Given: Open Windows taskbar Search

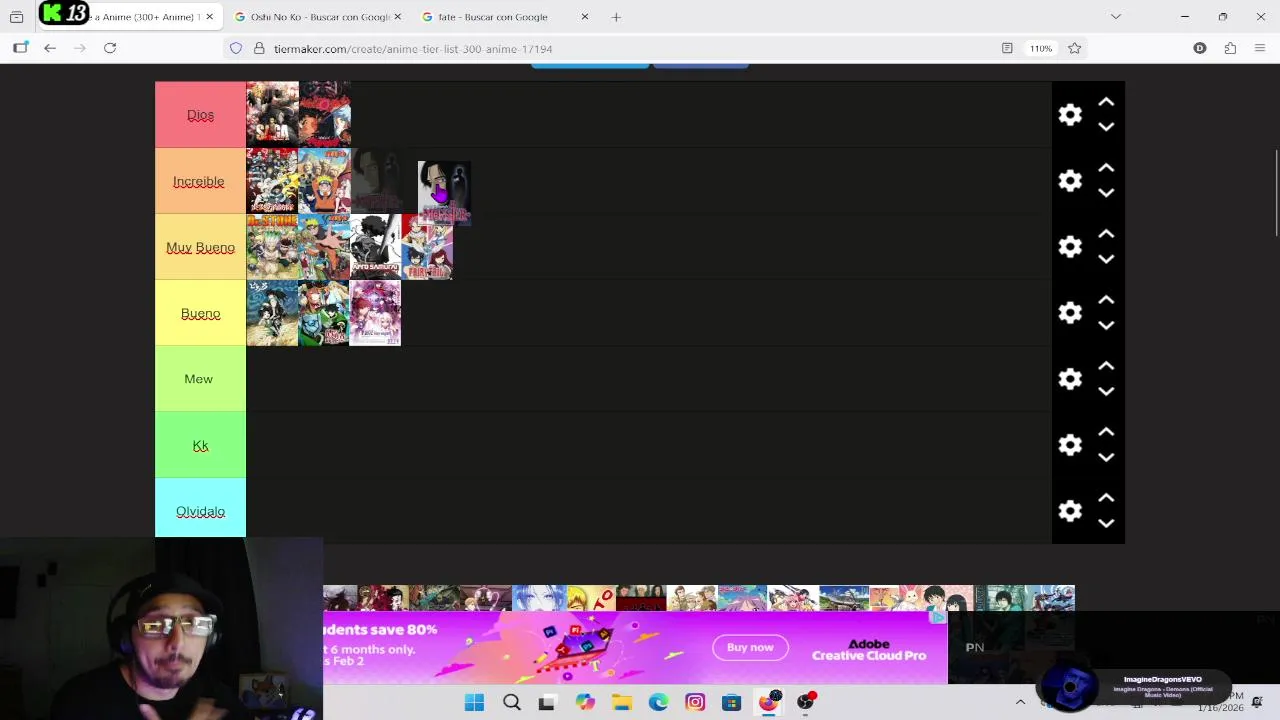Looking at the screenshot, I should pyautogui.click(x=511, y=702).
